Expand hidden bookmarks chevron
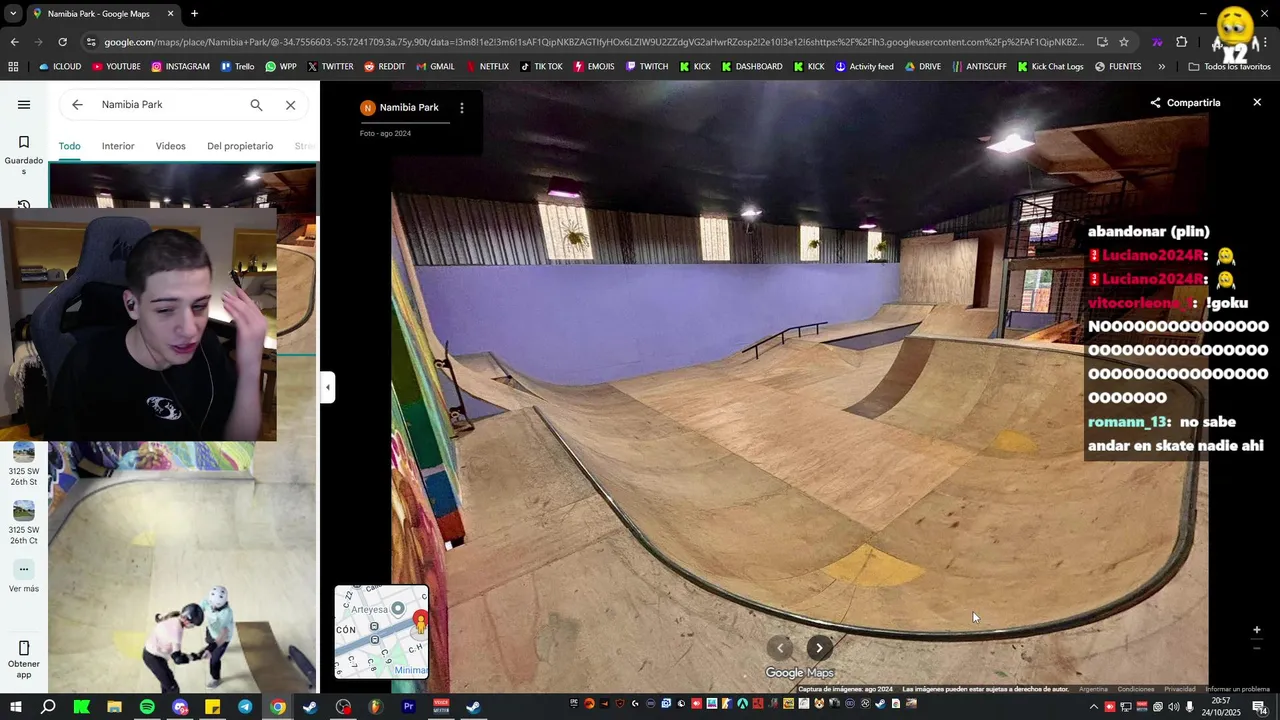The width and height of the screenshot is (1280, 720). pos(1161,67)
